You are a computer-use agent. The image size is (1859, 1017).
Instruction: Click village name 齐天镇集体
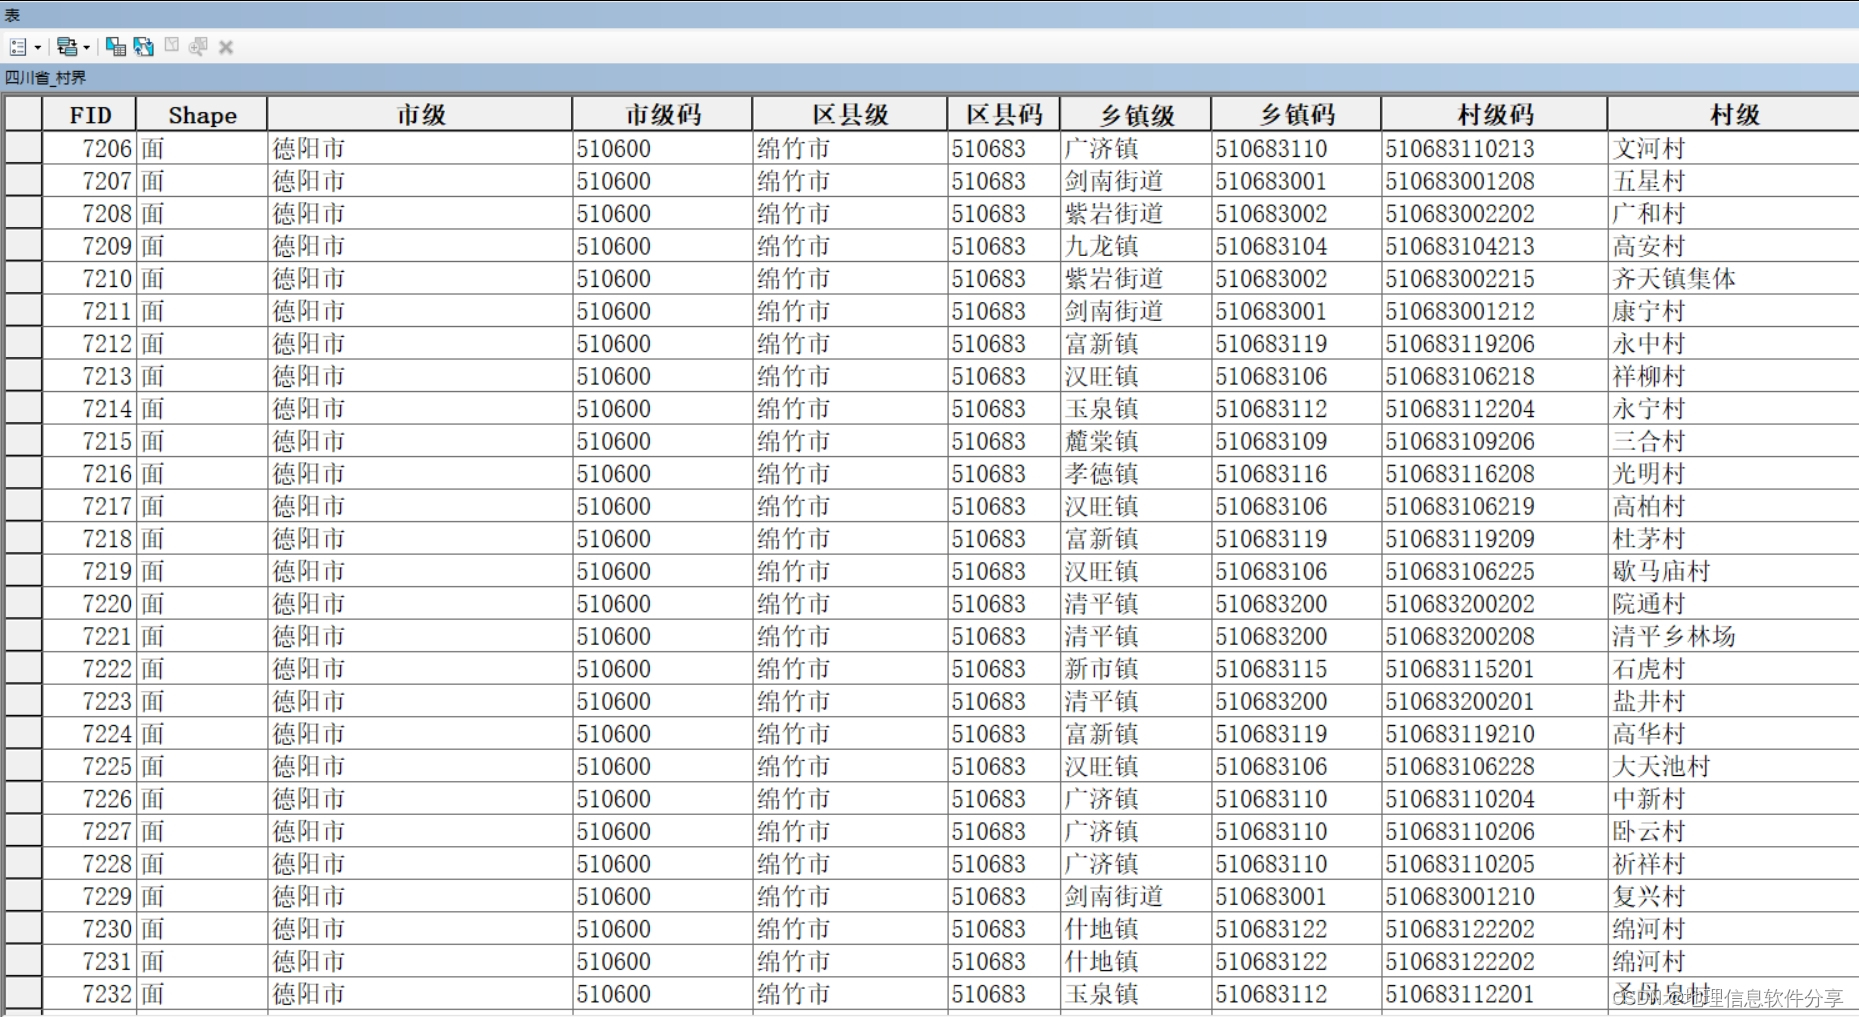[1674, 278]
